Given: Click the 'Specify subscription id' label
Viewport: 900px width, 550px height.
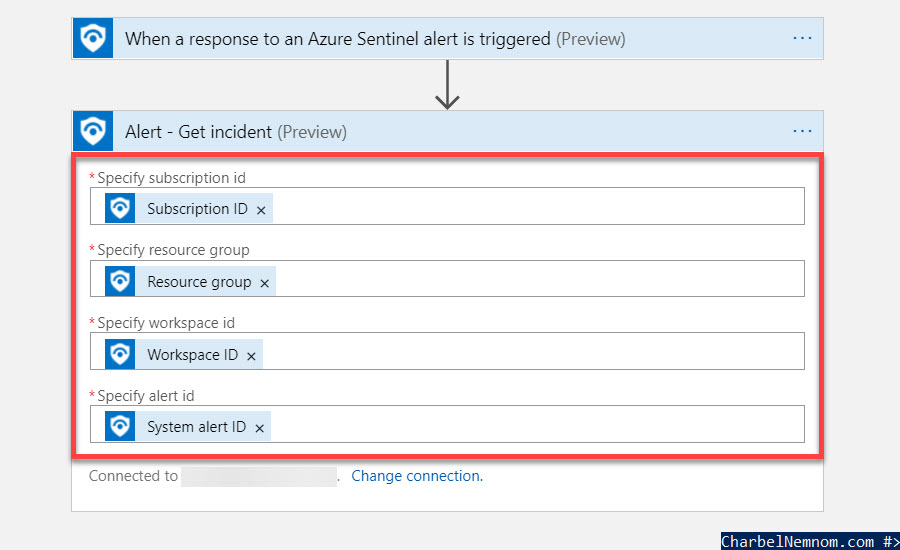Looking at the screenshot, I should click(x=171, y=178).
